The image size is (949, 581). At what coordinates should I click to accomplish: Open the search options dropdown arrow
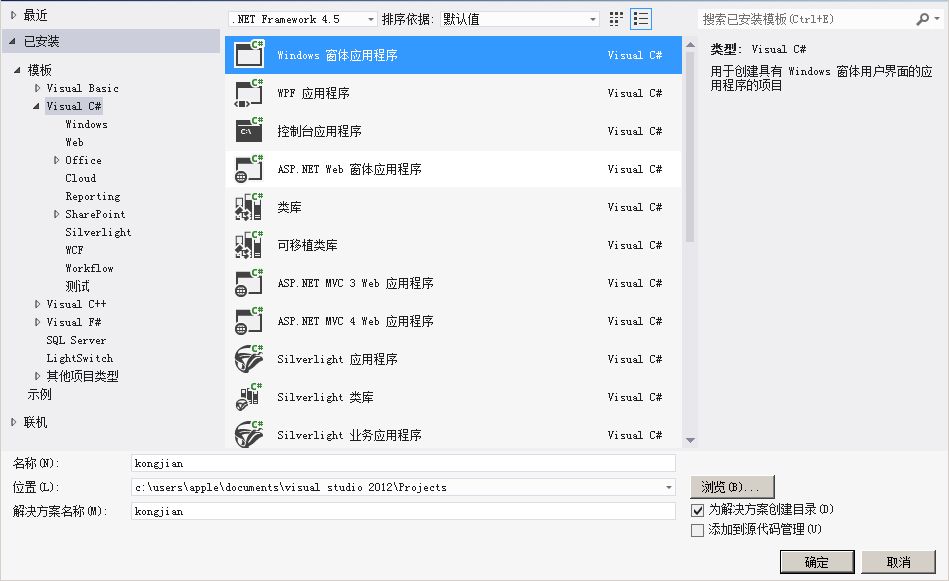938,19
